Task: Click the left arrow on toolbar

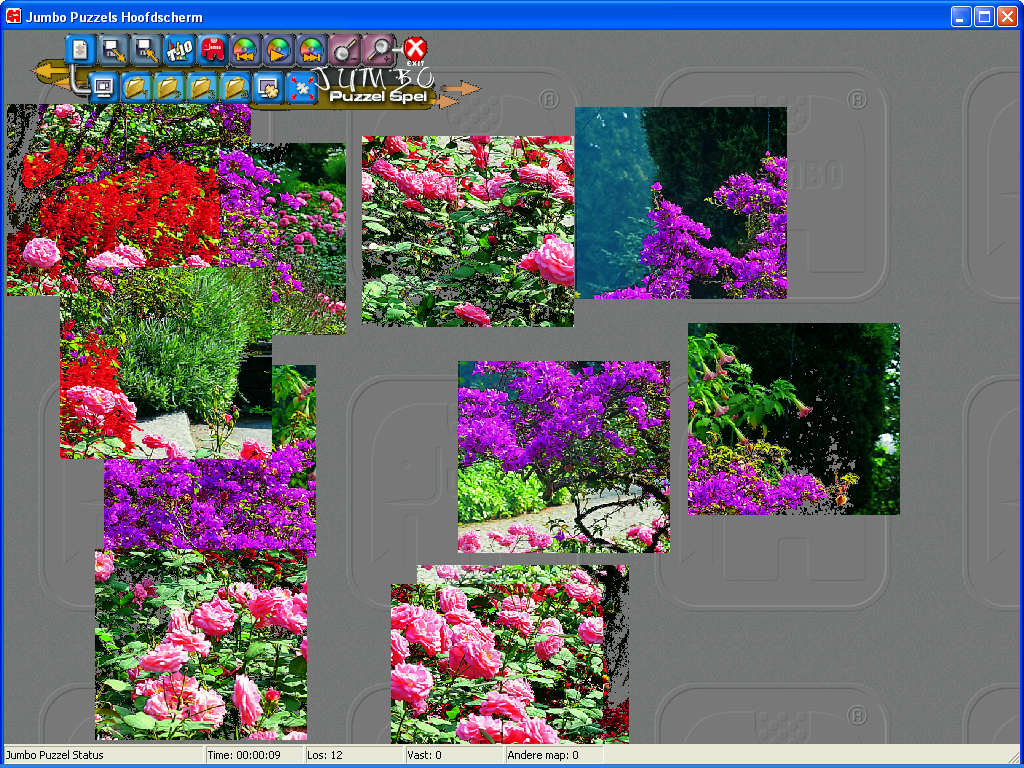Action: point(47,72)
